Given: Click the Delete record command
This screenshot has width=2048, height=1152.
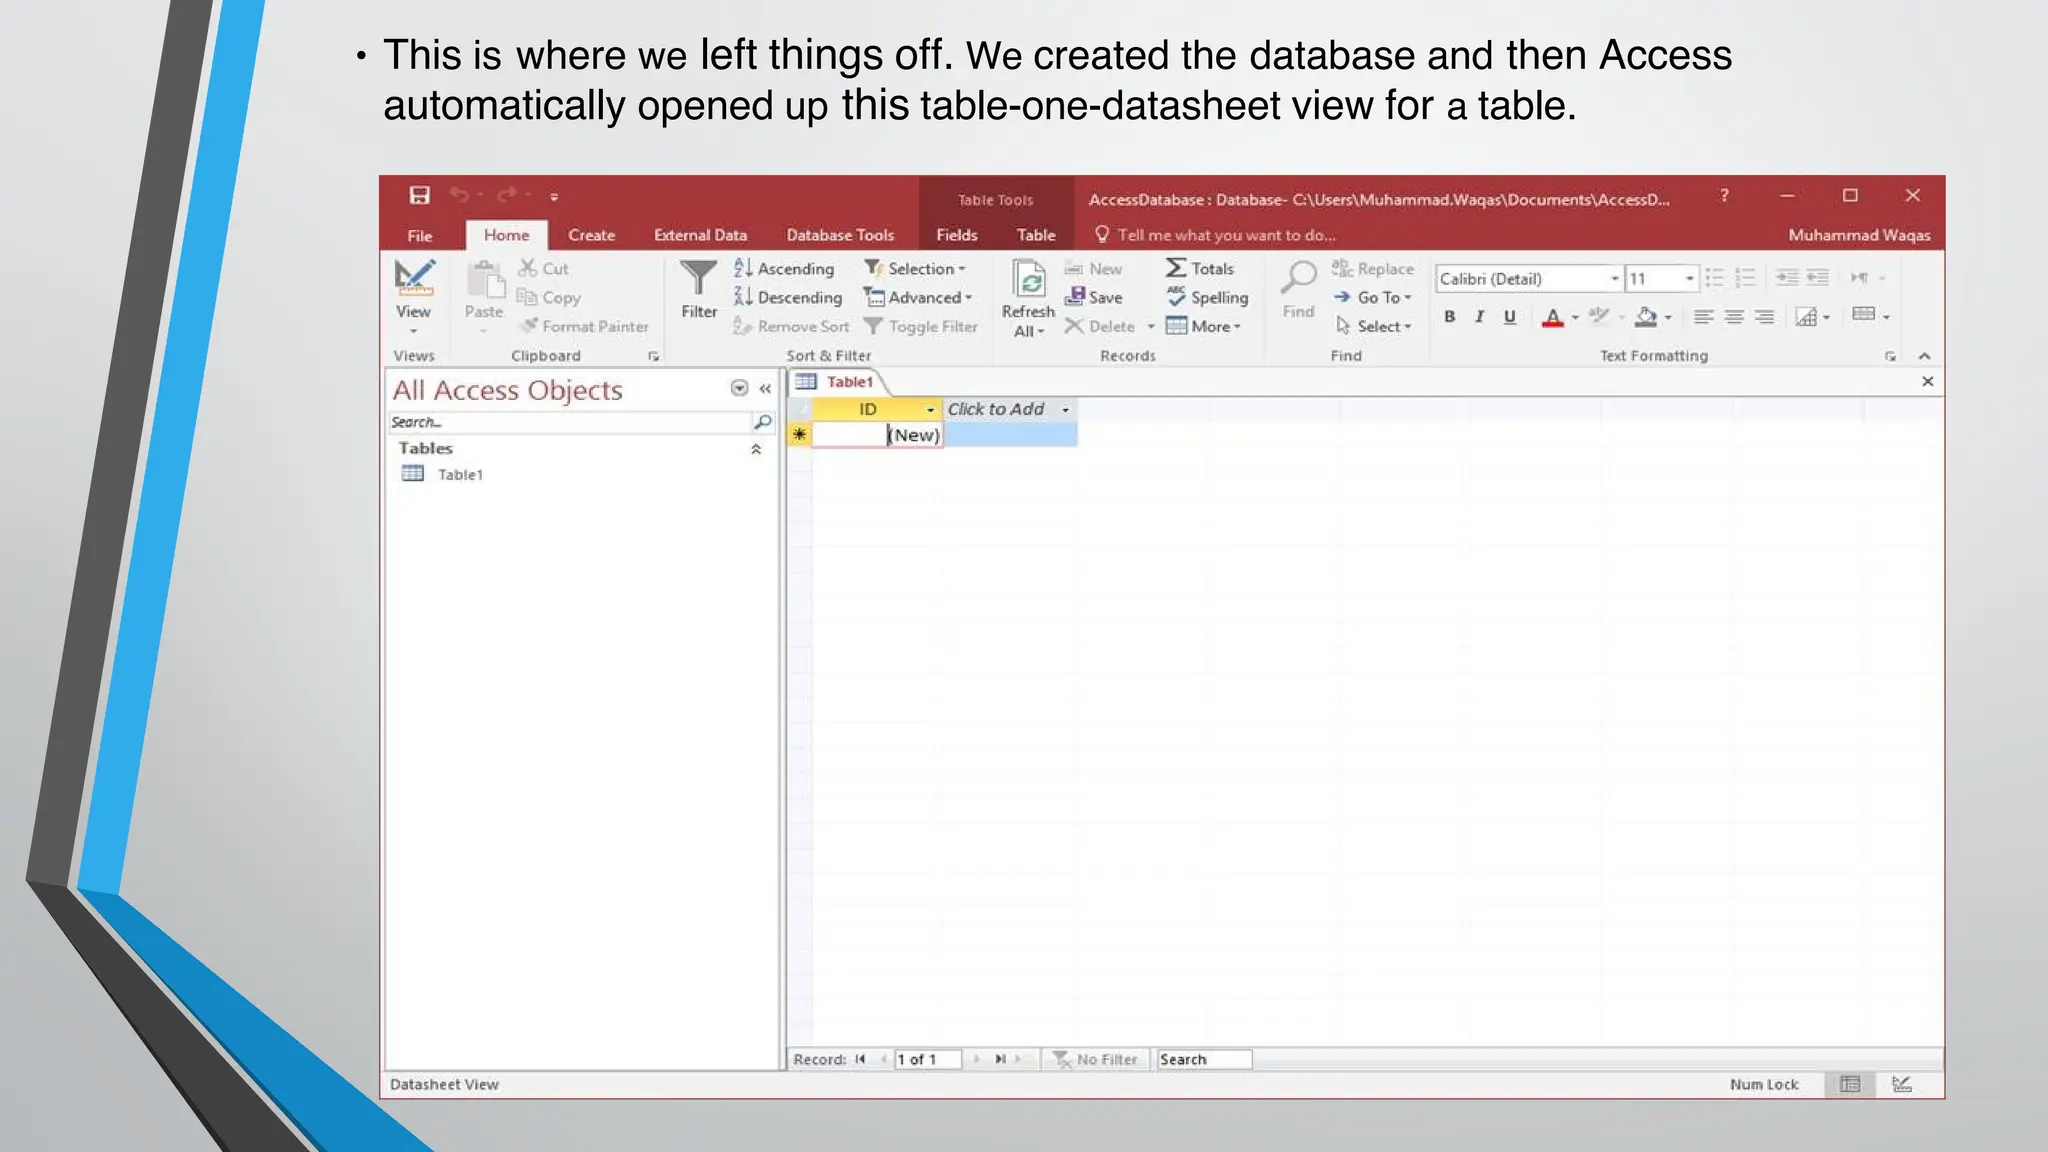Looking at the screenshot, I should pos(1100,326).
